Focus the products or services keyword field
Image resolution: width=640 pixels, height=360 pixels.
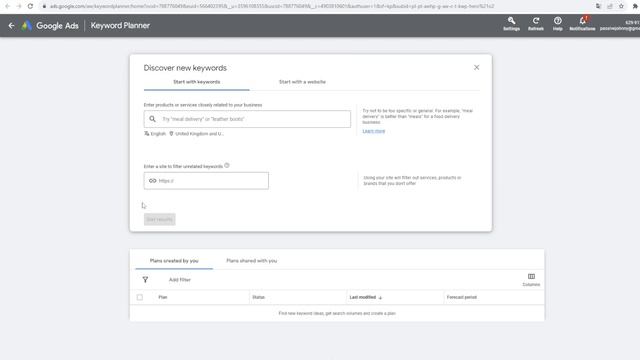[247, 119]
